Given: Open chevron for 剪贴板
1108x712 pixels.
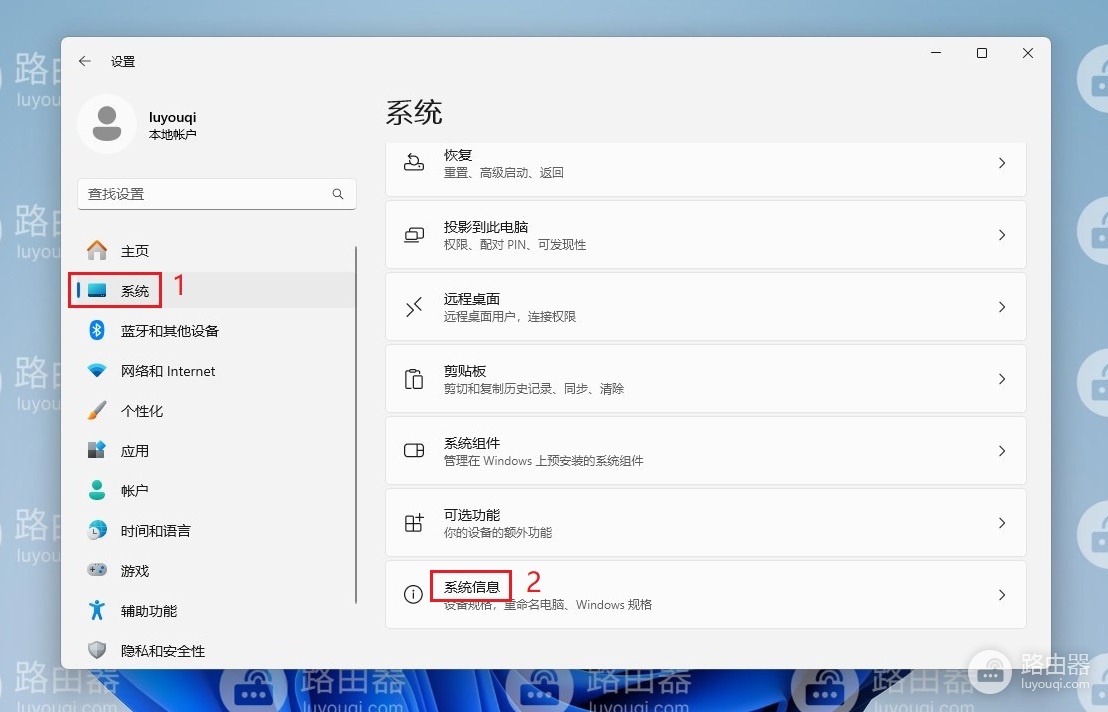Looking at the screenshot, I should pos(1002,379).
